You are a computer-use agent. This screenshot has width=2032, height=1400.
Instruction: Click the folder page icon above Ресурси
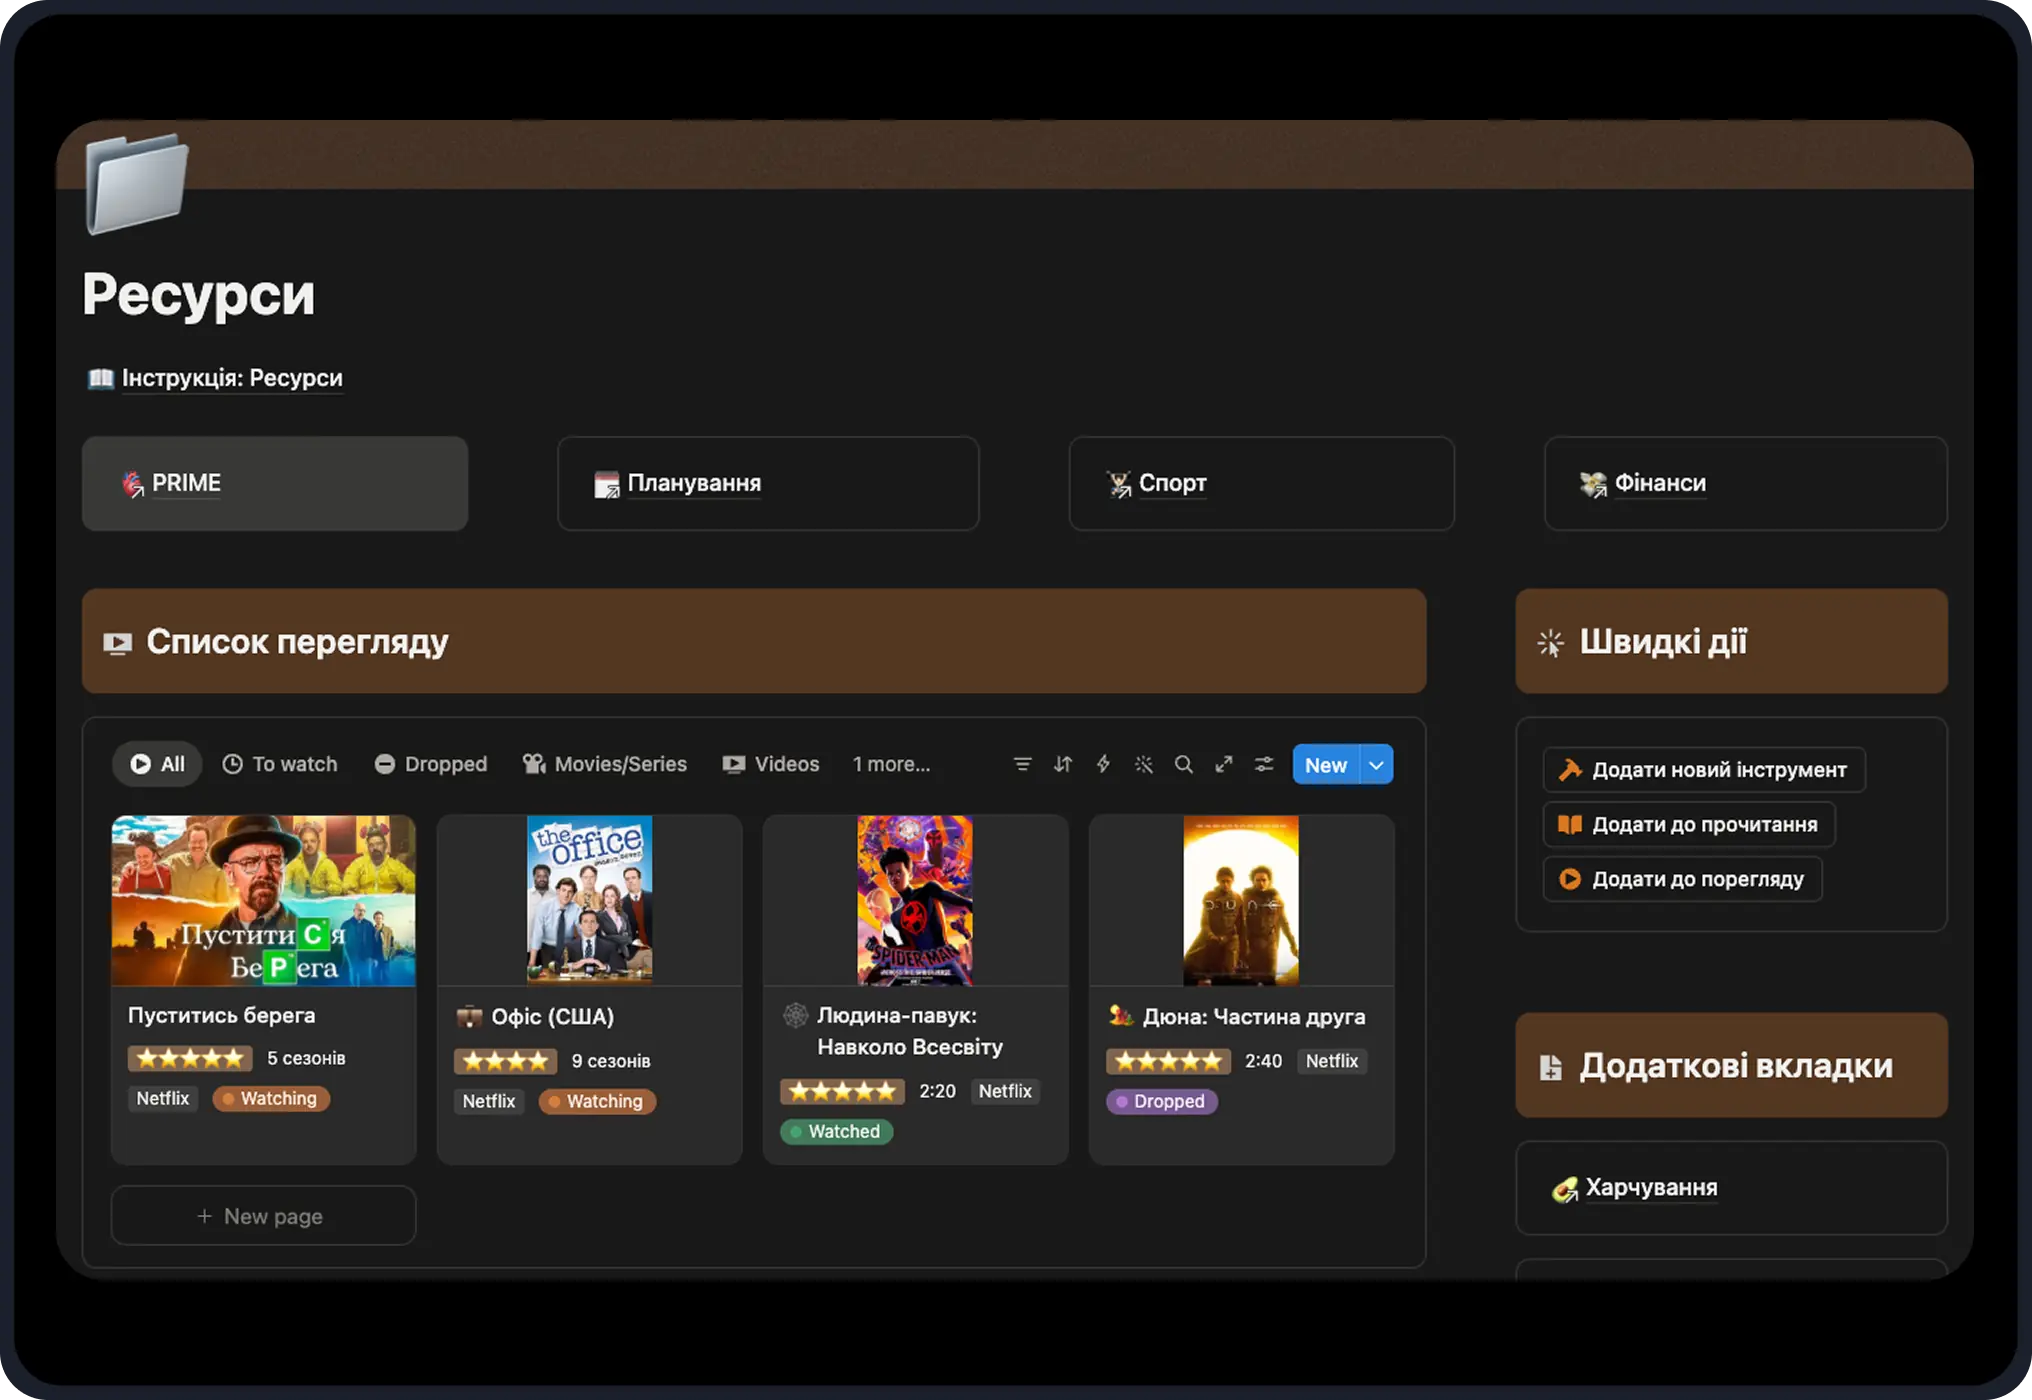click(137, 184)
